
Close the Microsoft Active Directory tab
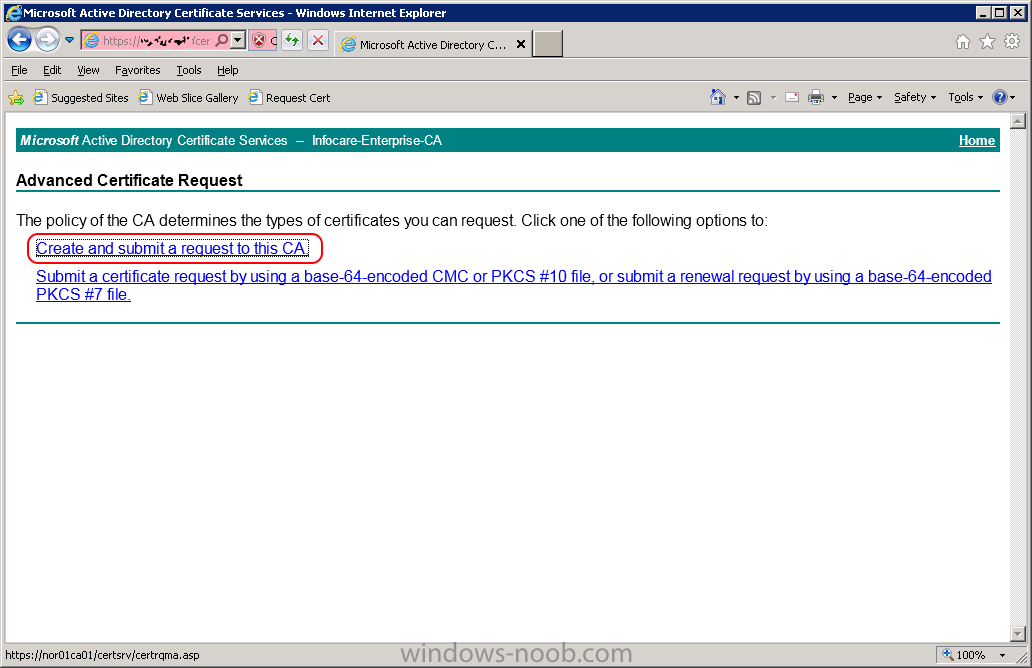521,44
